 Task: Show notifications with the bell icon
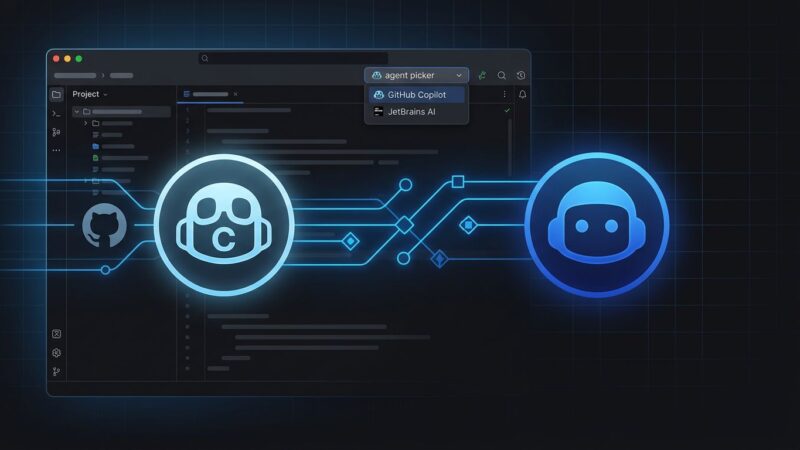522,94
